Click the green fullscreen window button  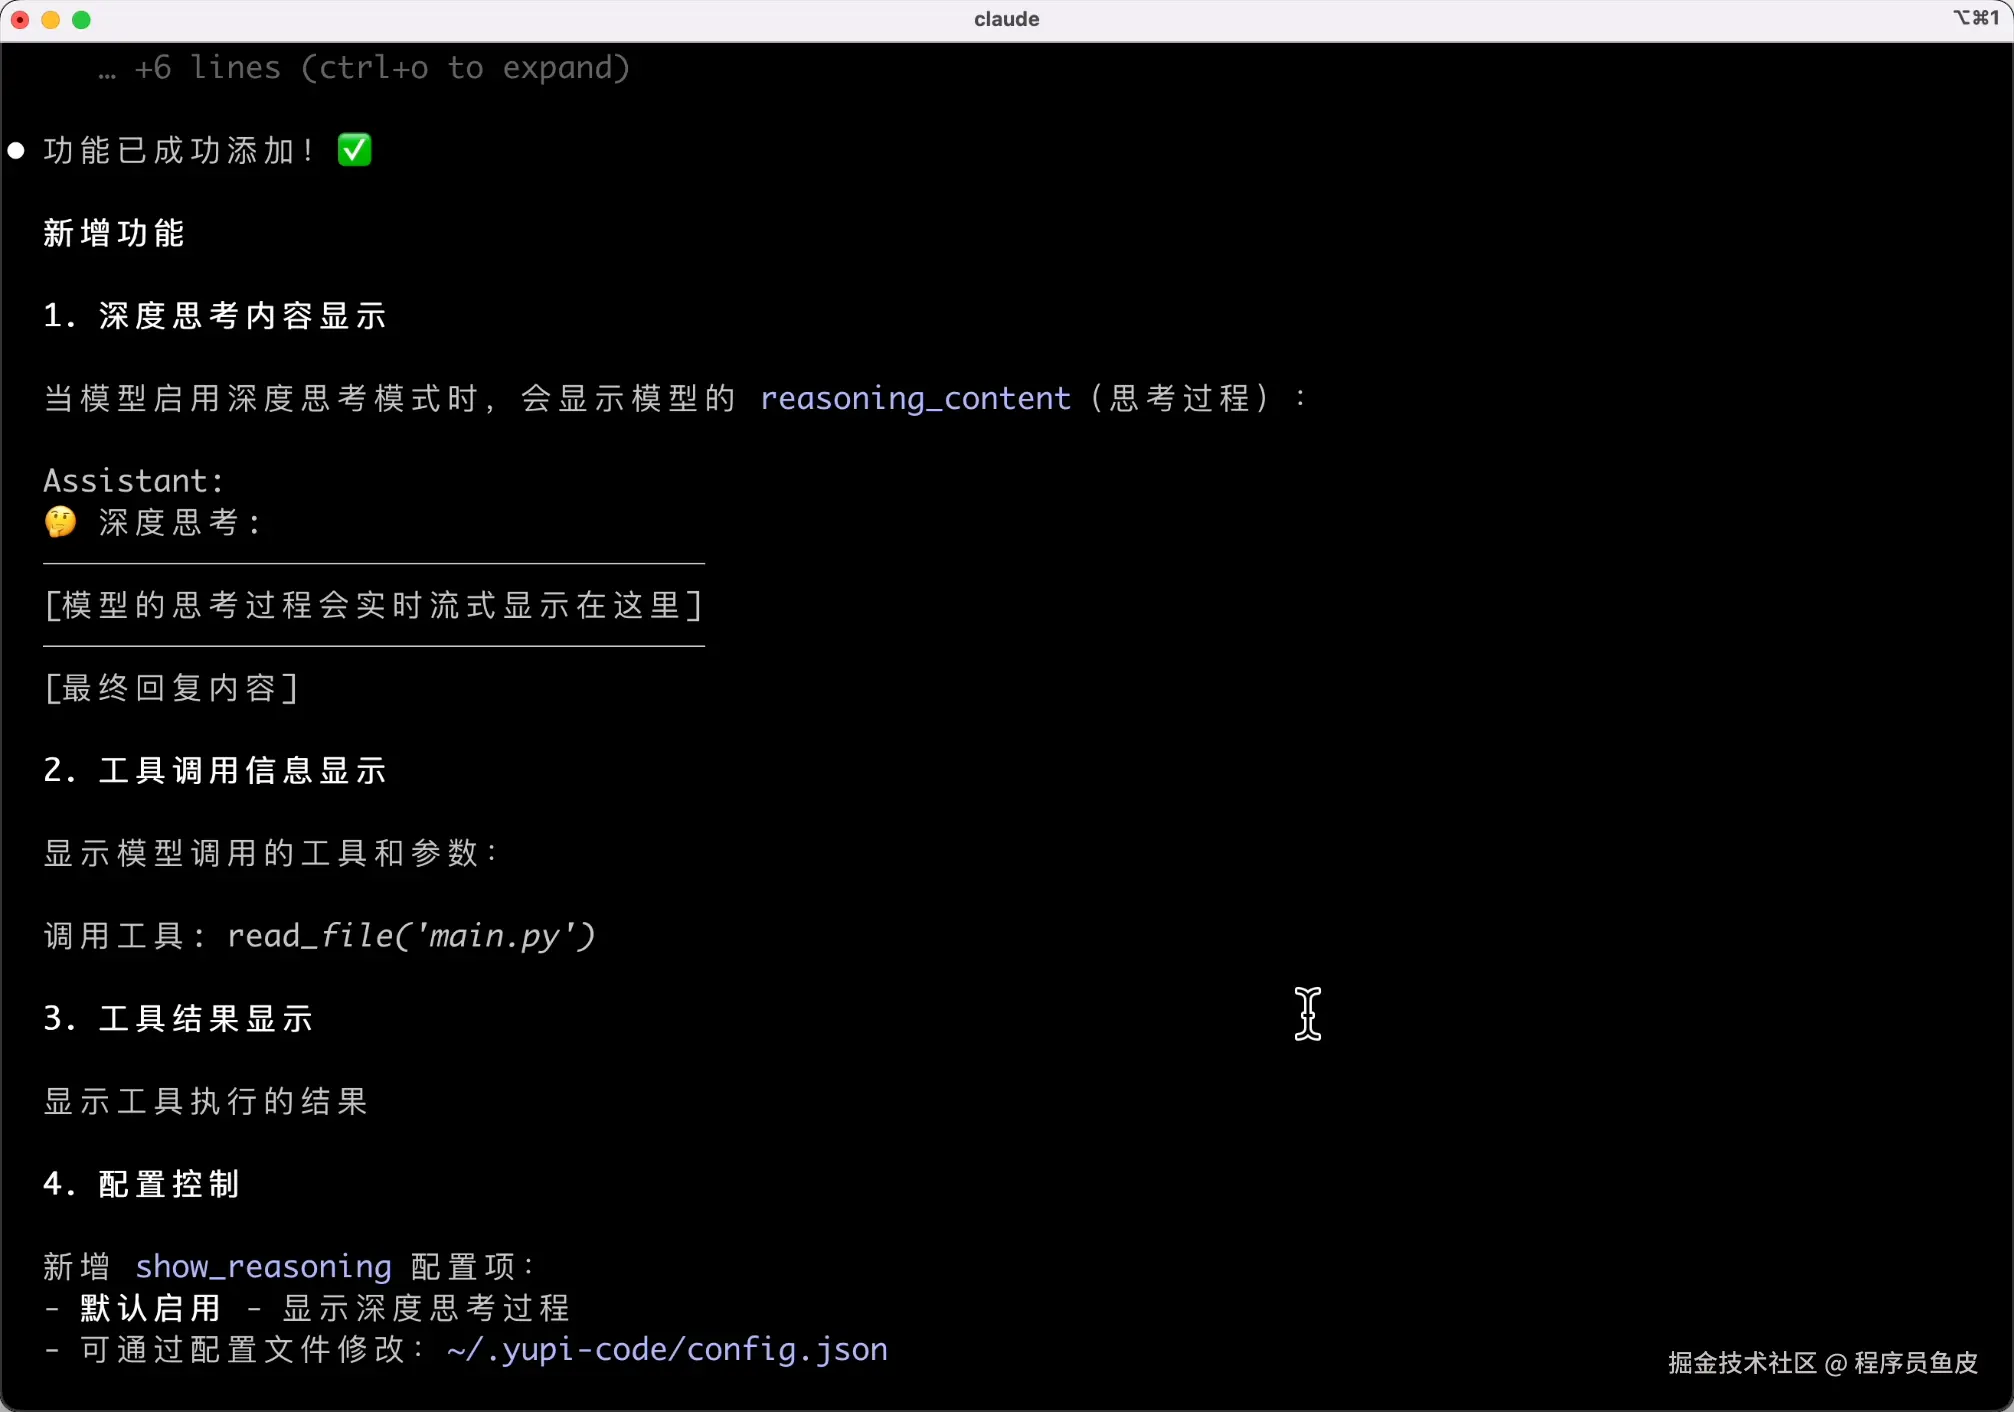tap(82, 19)
